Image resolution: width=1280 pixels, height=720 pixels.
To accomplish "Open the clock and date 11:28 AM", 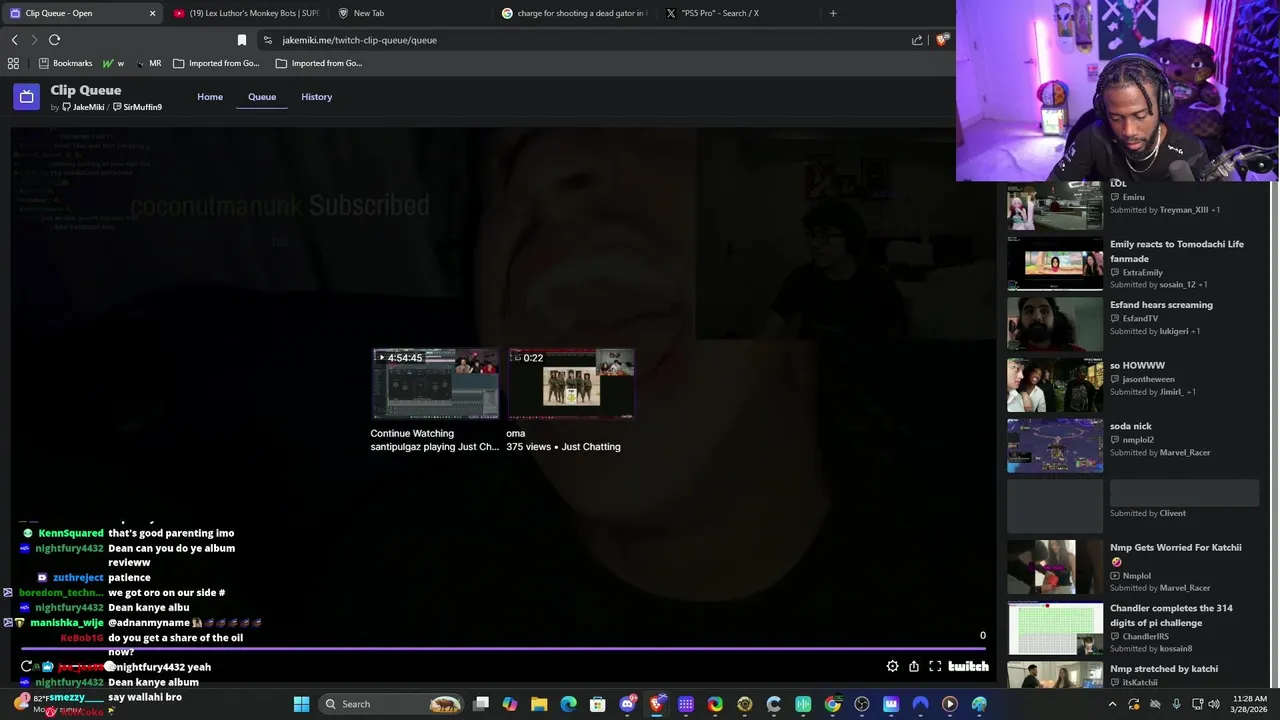I will tap(1249, 704).
